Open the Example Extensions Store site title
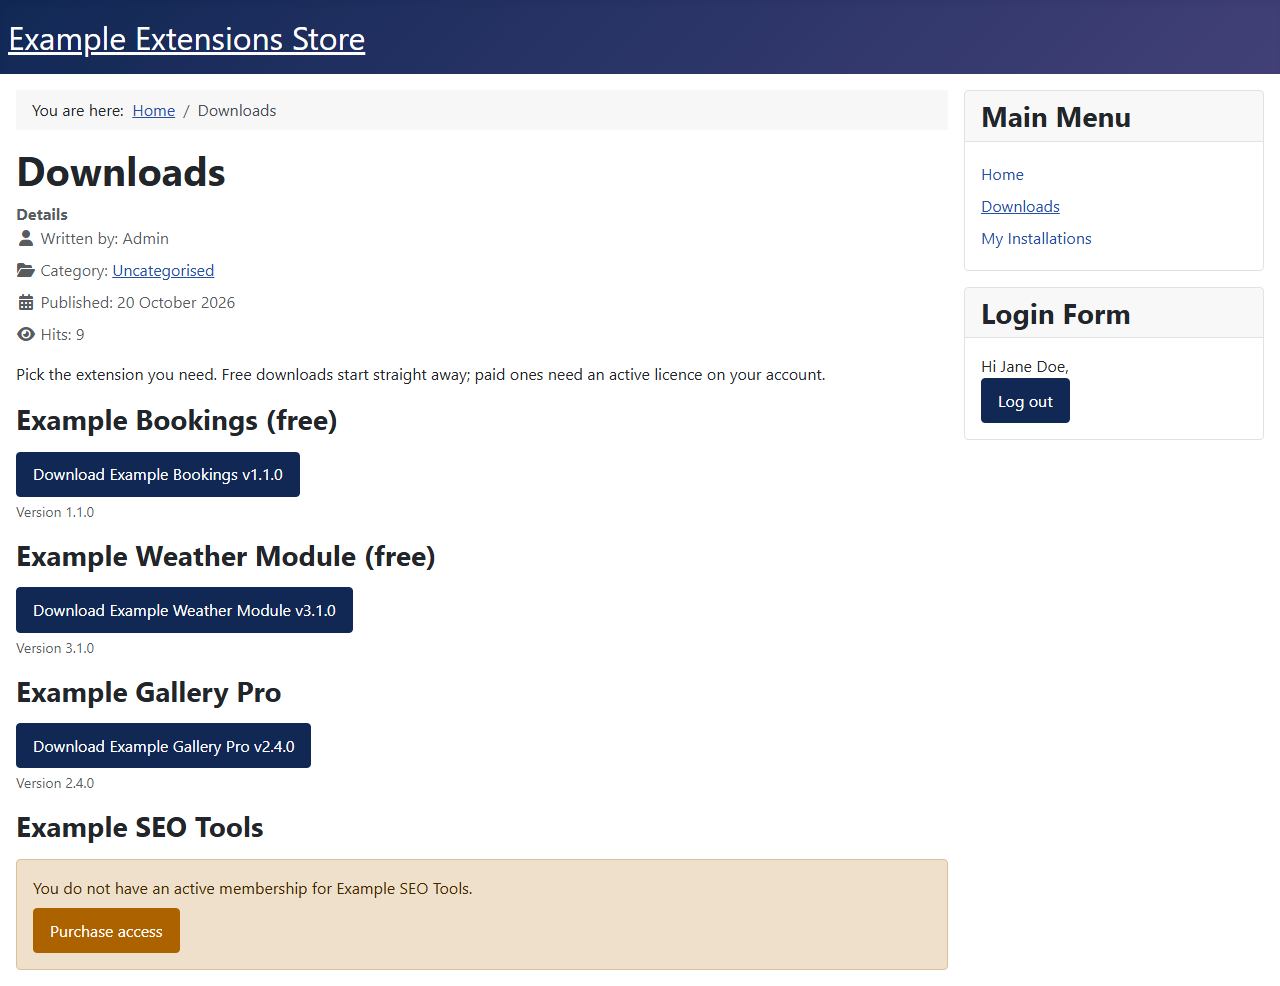This screenshot has height=986, width=1280. point(187,39)
